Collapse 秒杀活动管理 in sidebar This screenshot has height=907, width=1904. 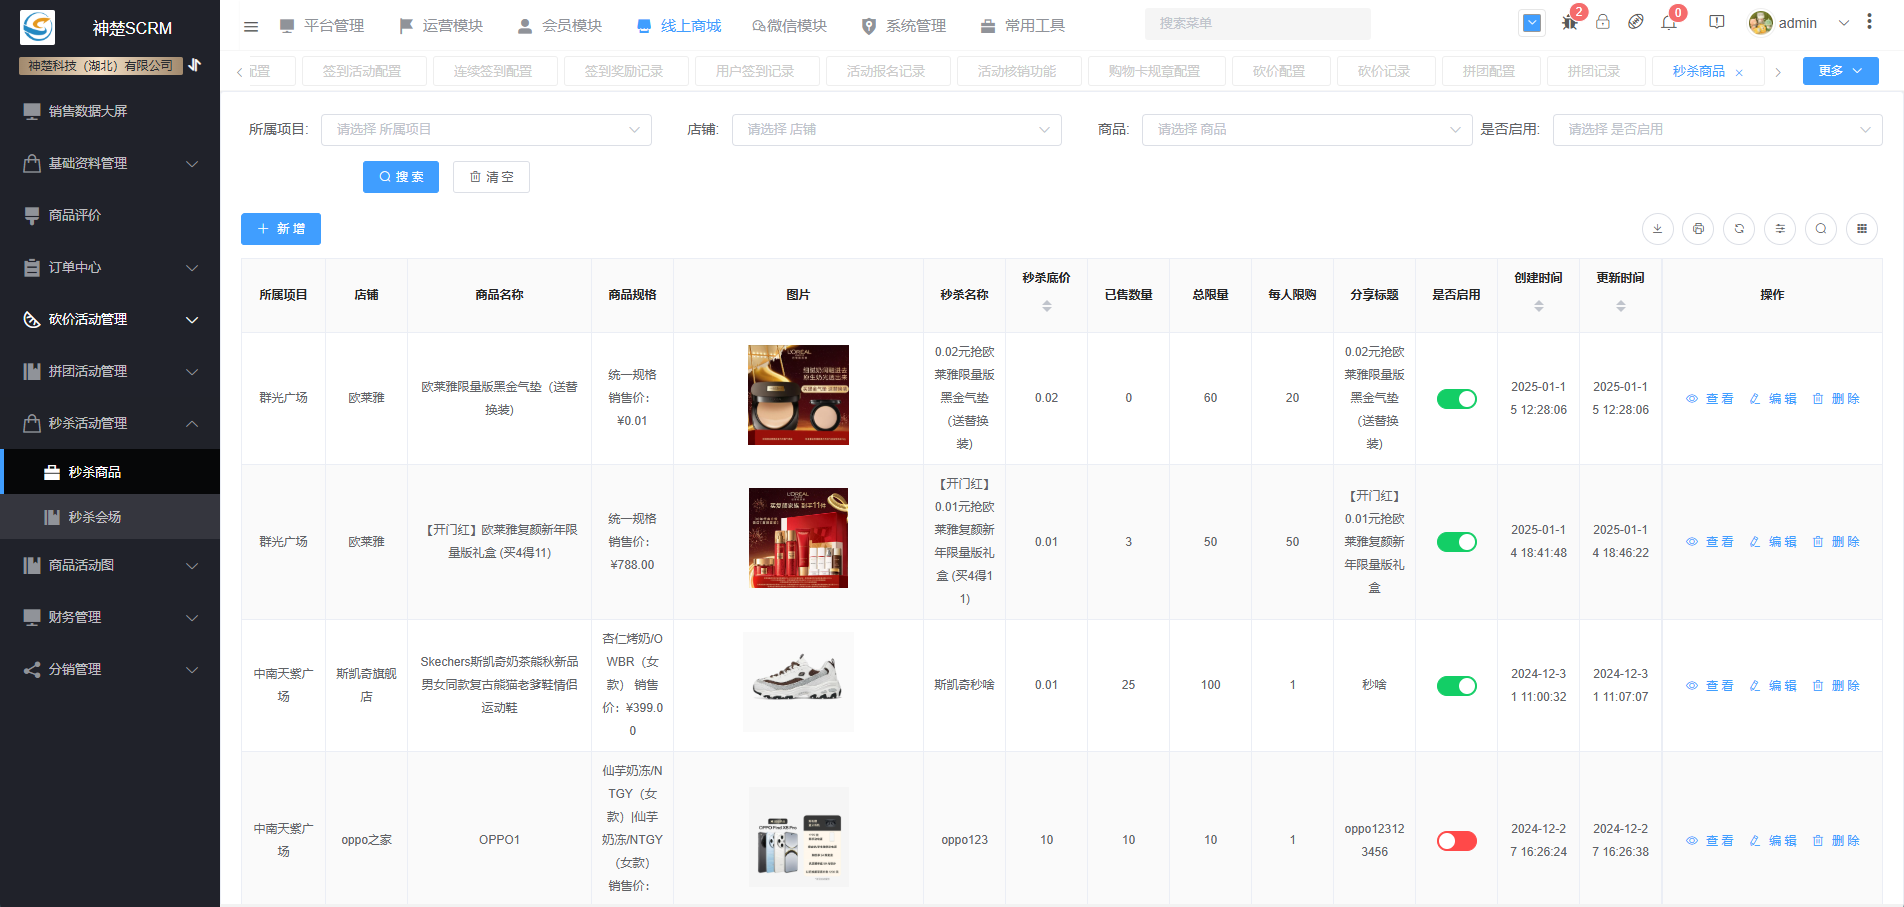point(110,423)
